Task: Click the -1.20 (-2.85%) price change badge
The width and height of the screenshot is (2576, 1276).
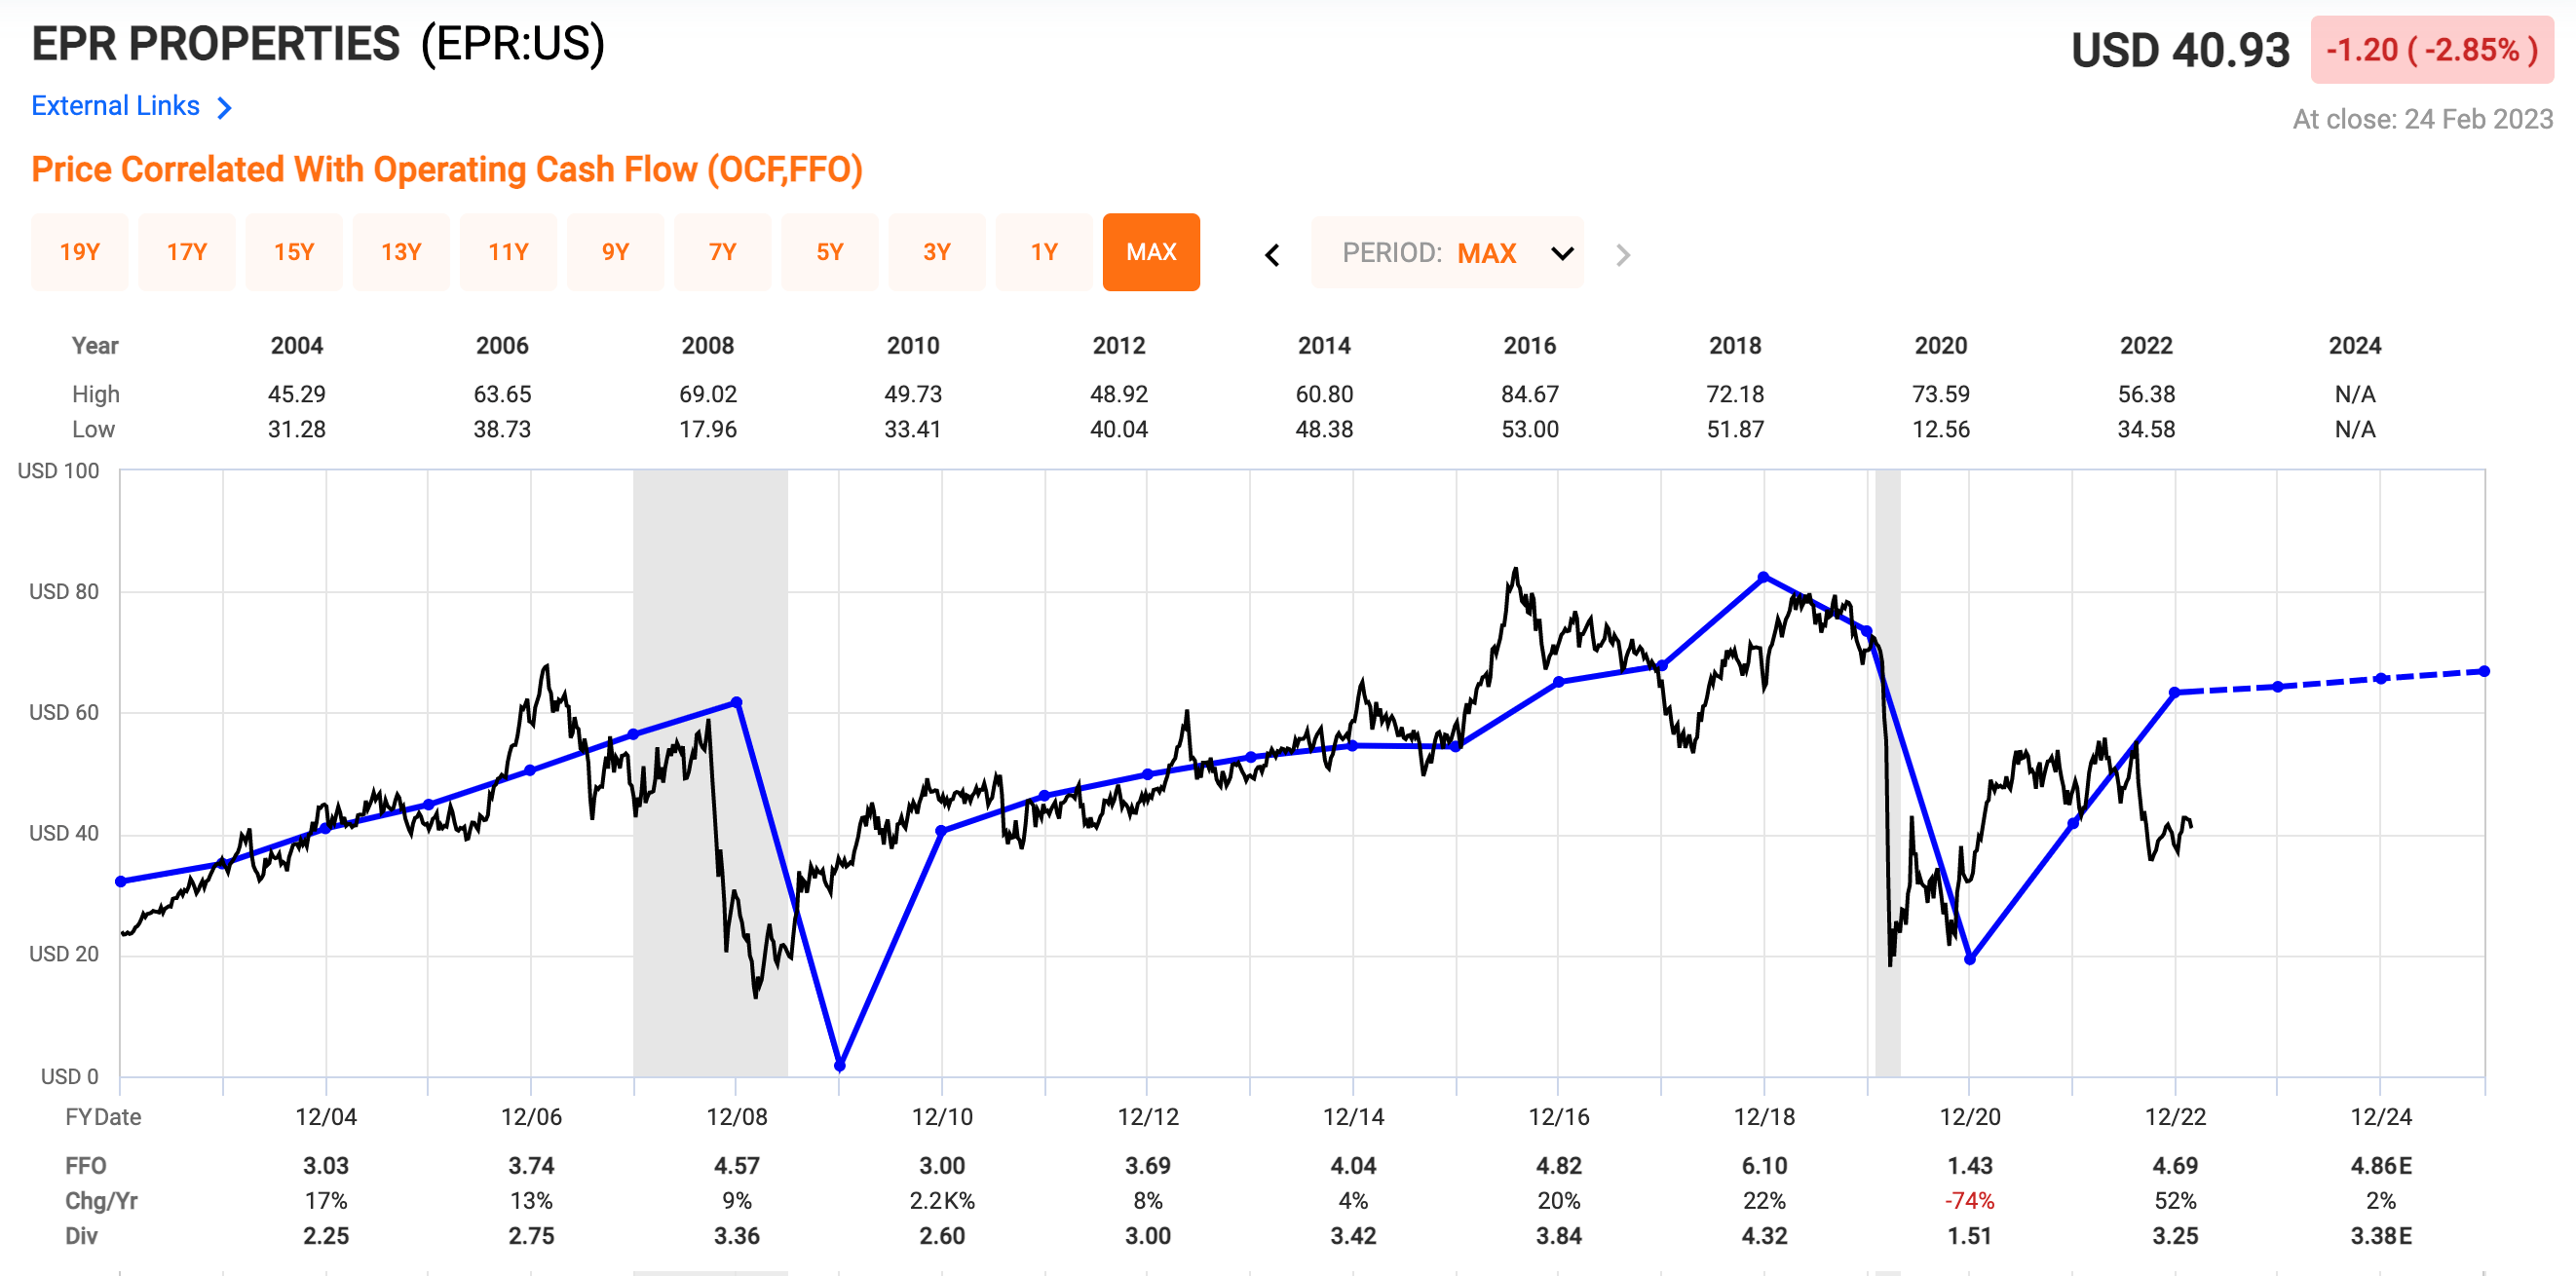Action: (x=2432, y=50)
